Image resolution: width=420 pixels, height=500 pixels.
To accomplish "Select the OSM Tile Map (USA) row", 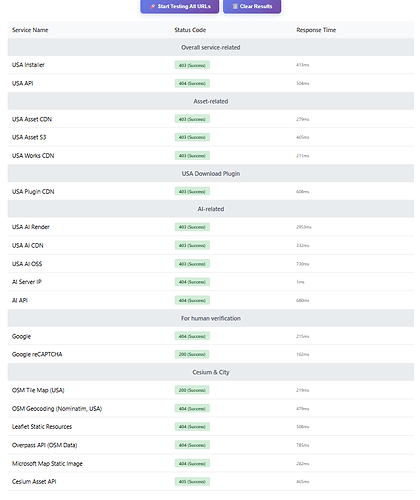I will 211,390.
